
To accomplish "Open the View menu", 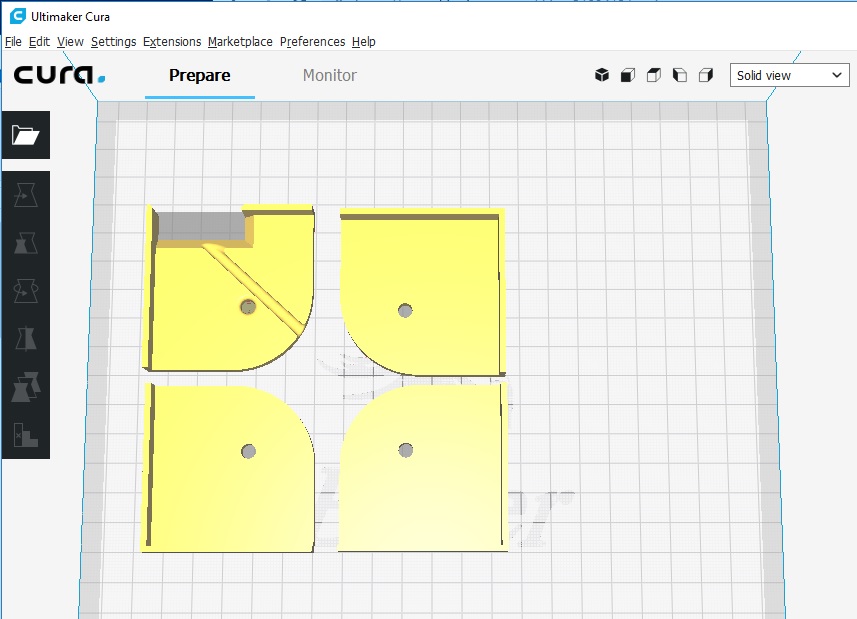I will 71,42.
